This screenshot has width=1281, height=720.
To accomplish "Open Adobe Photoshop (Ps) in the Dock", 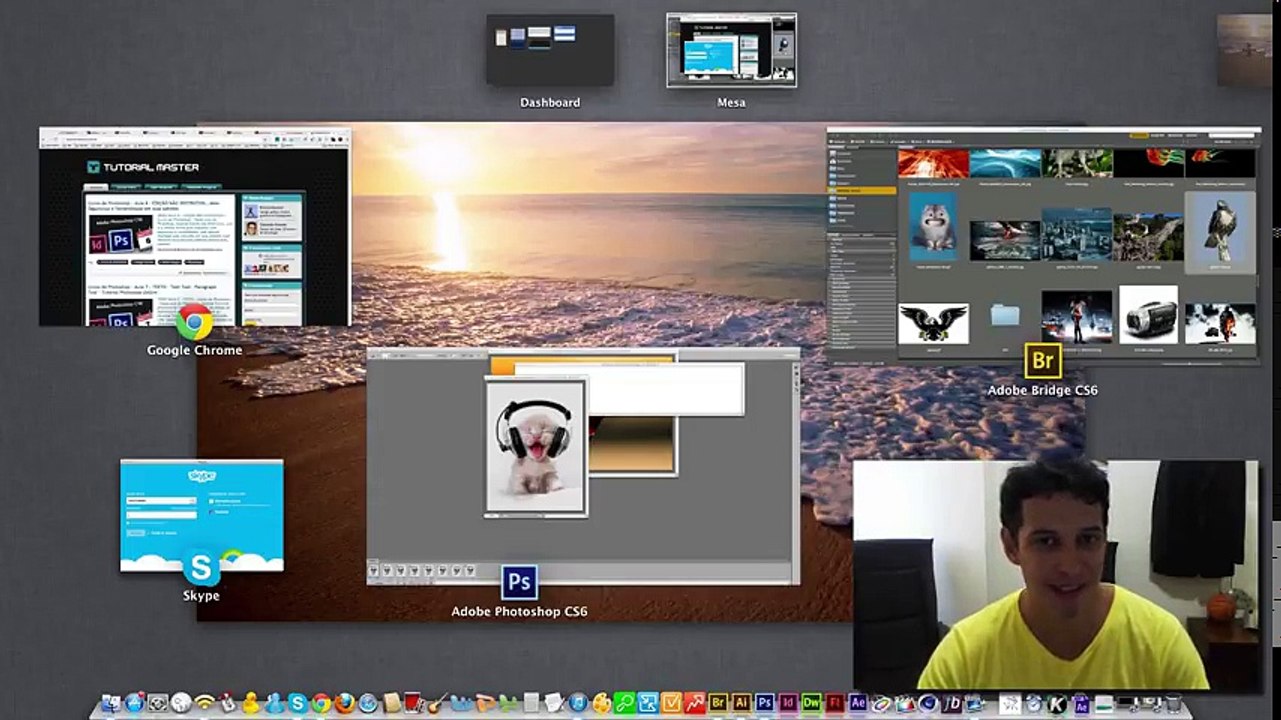I will click(765, 703).
